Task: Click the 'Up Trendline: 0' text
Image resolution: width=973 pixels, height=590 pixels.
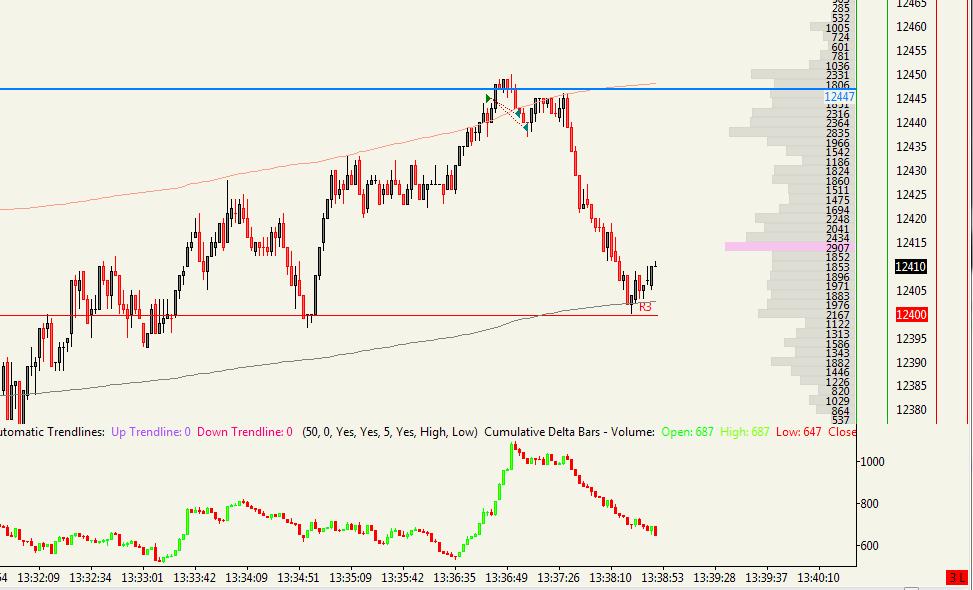Action: (x=151, y=432)
